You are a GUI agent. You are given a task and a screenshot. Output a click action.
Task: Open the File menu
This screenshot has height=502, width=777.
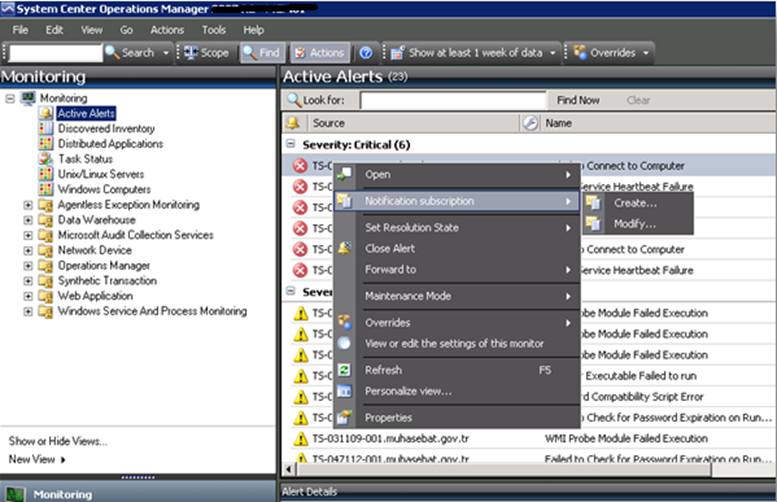point(20,30)
